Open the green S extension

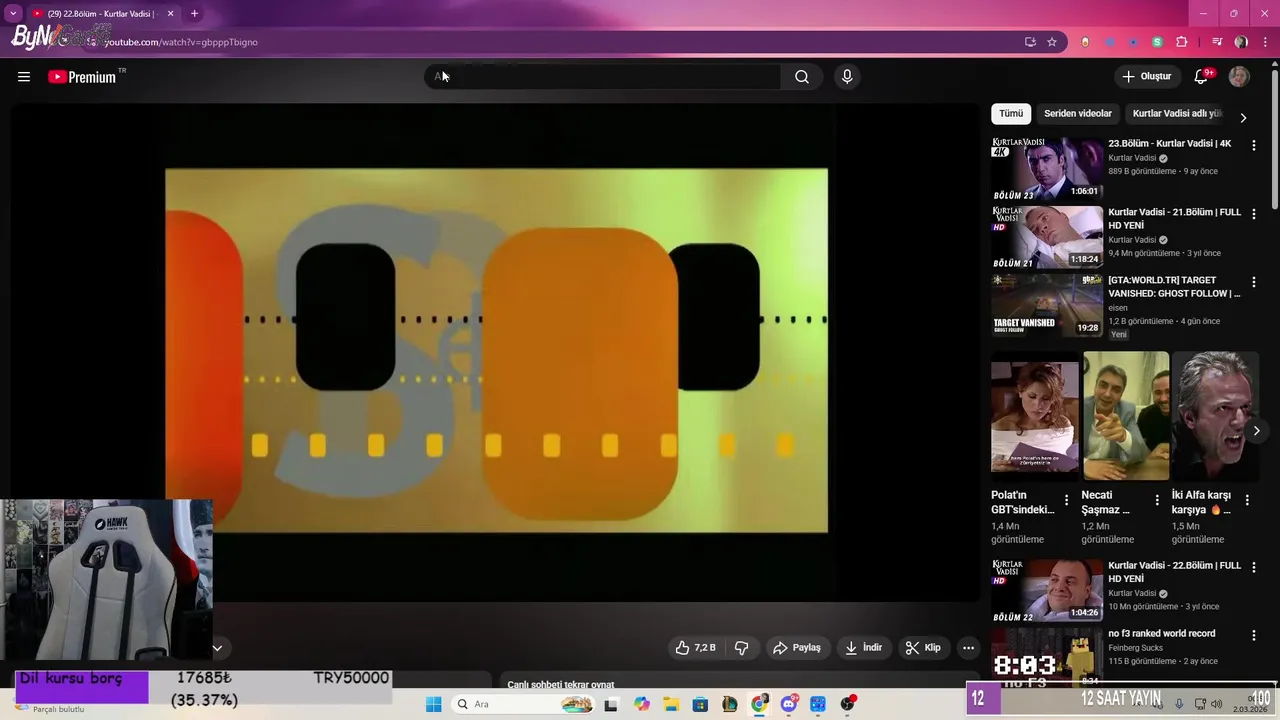pos(1157,42)
